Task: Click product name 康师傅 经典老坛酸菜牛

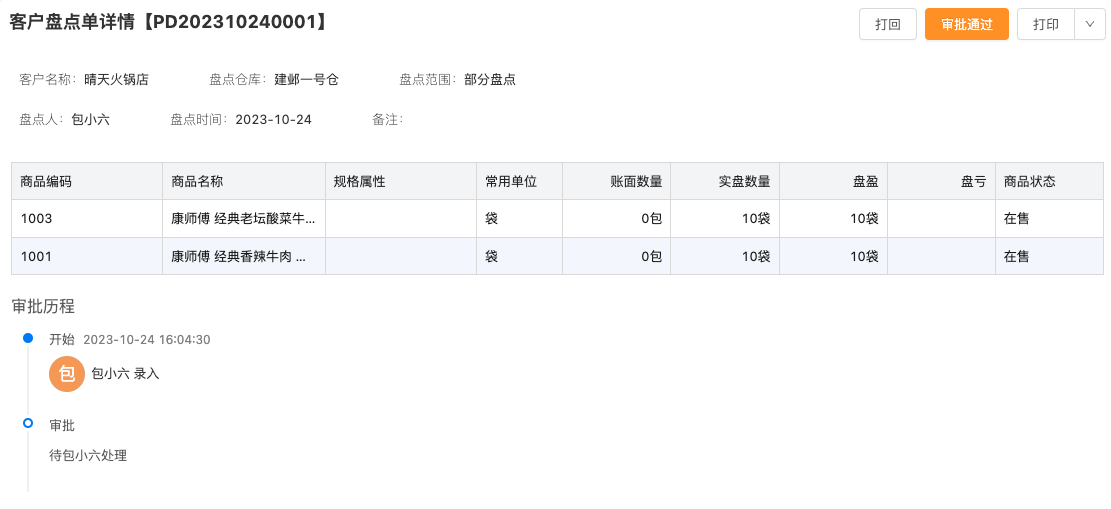Action: tap(243, 219)
